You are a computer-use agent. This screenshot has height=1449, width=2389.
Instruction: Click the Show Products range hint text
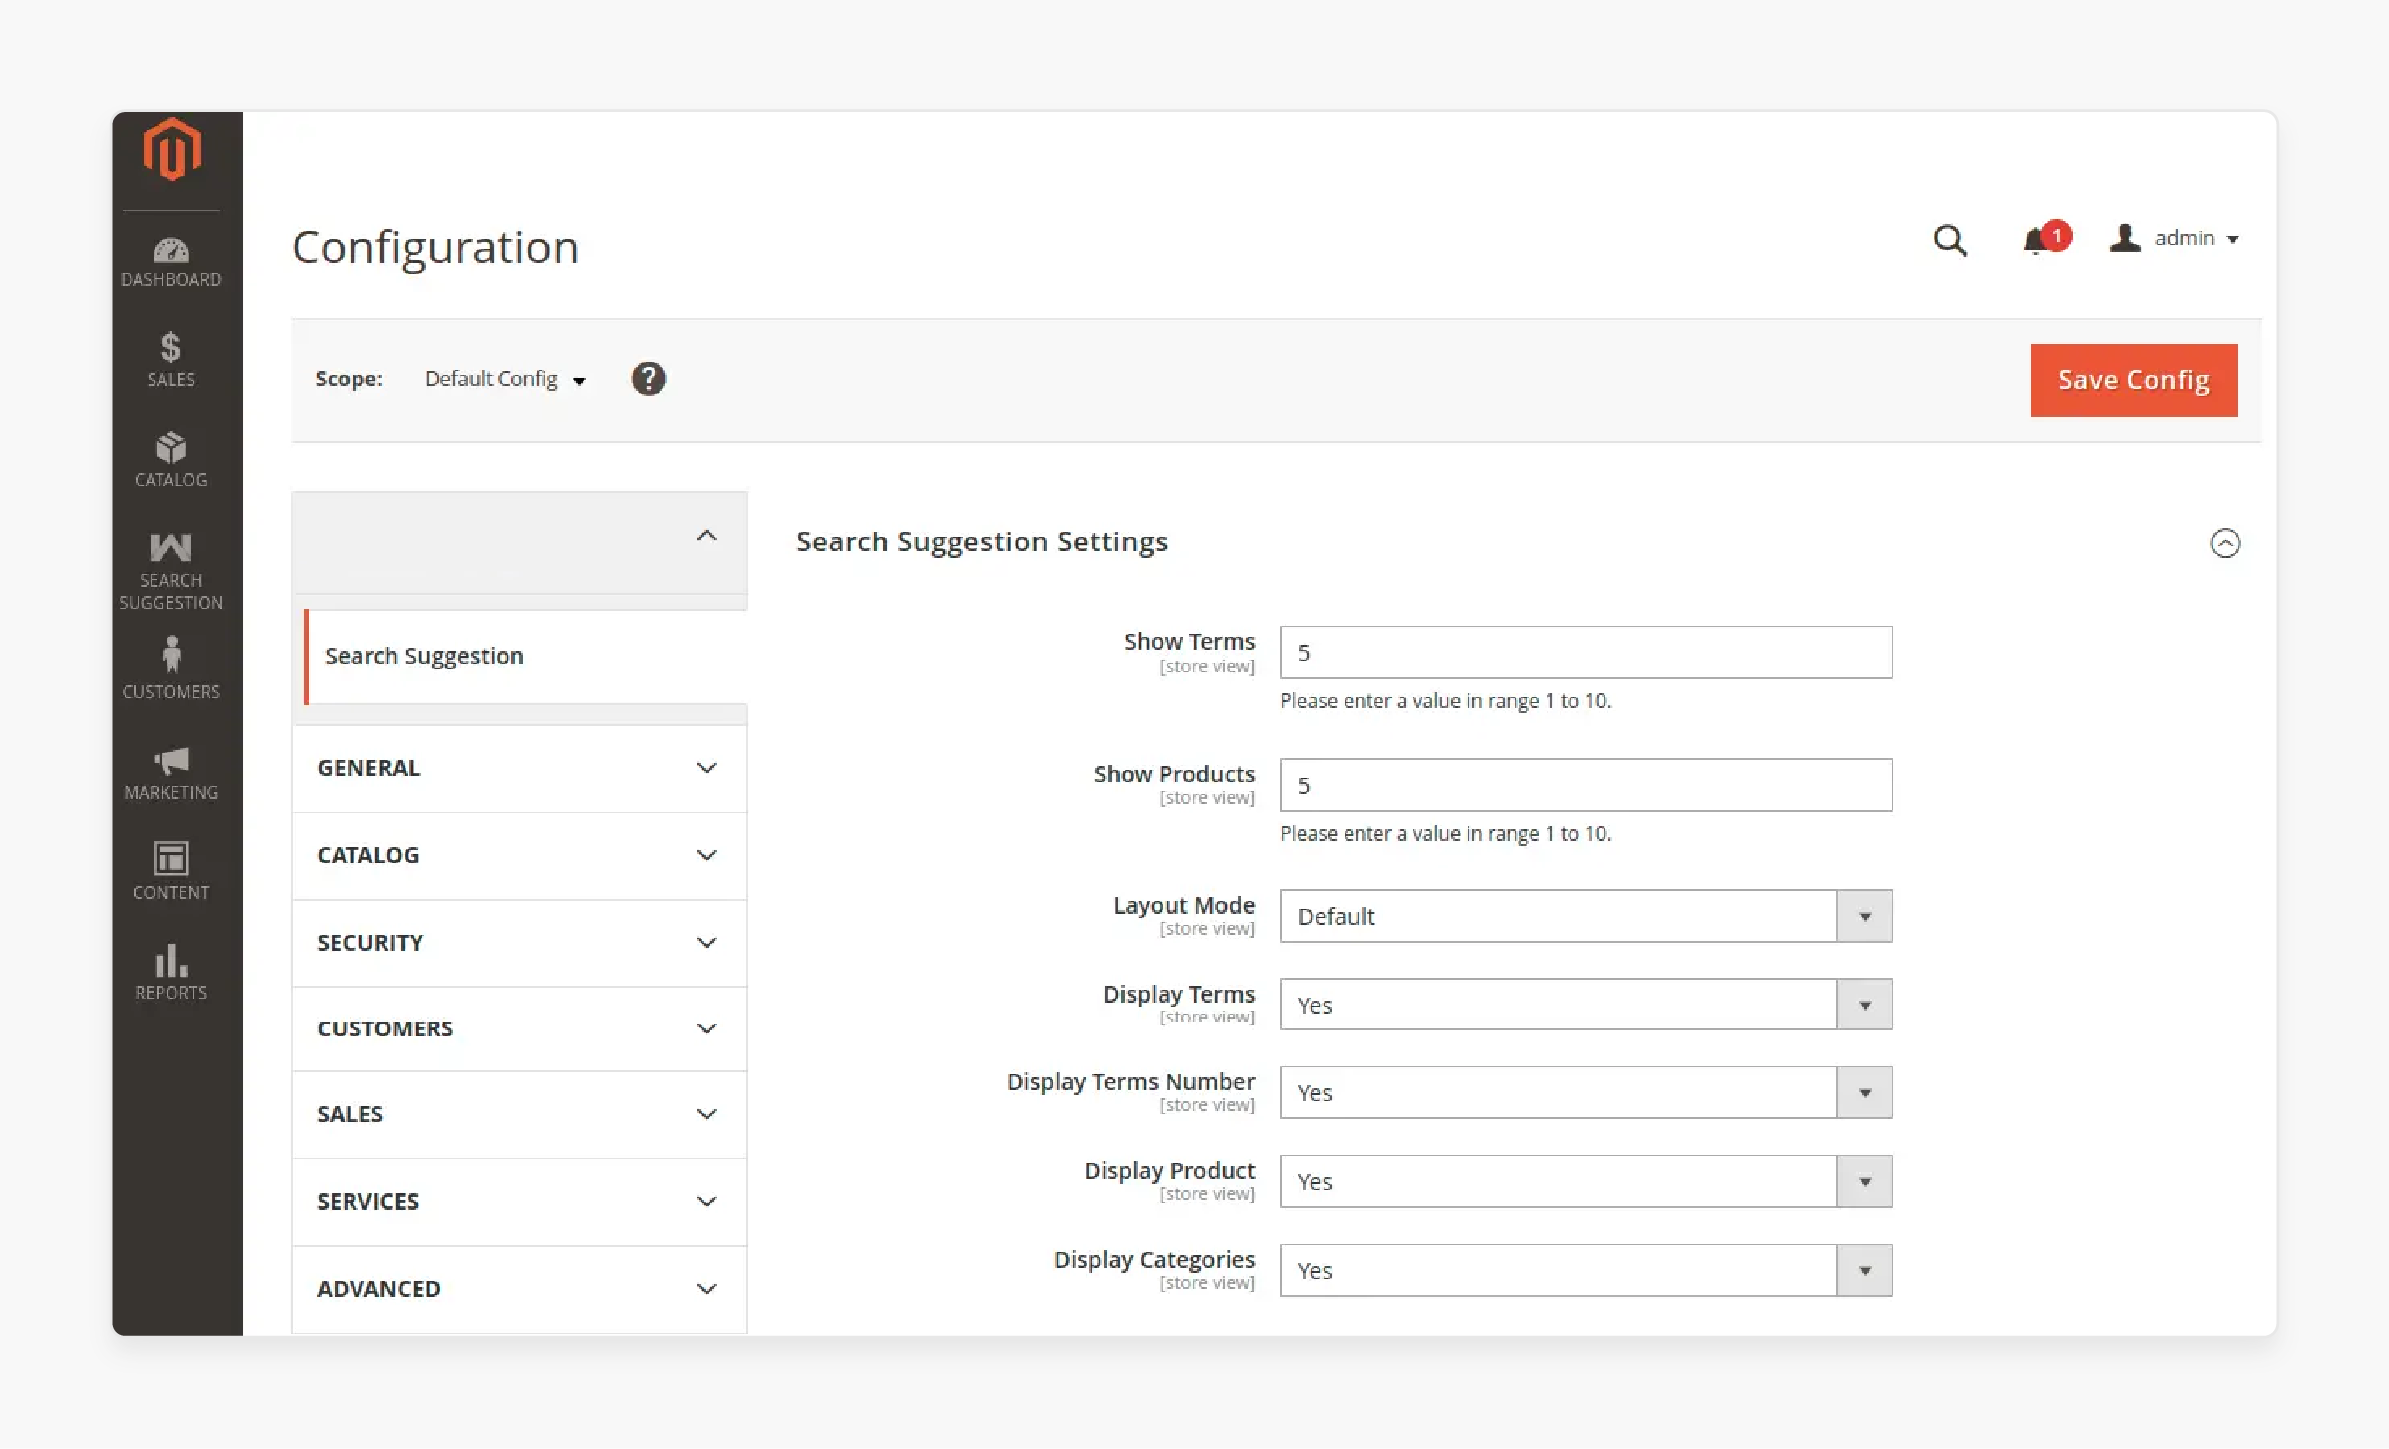click(x=1445, y=834)
